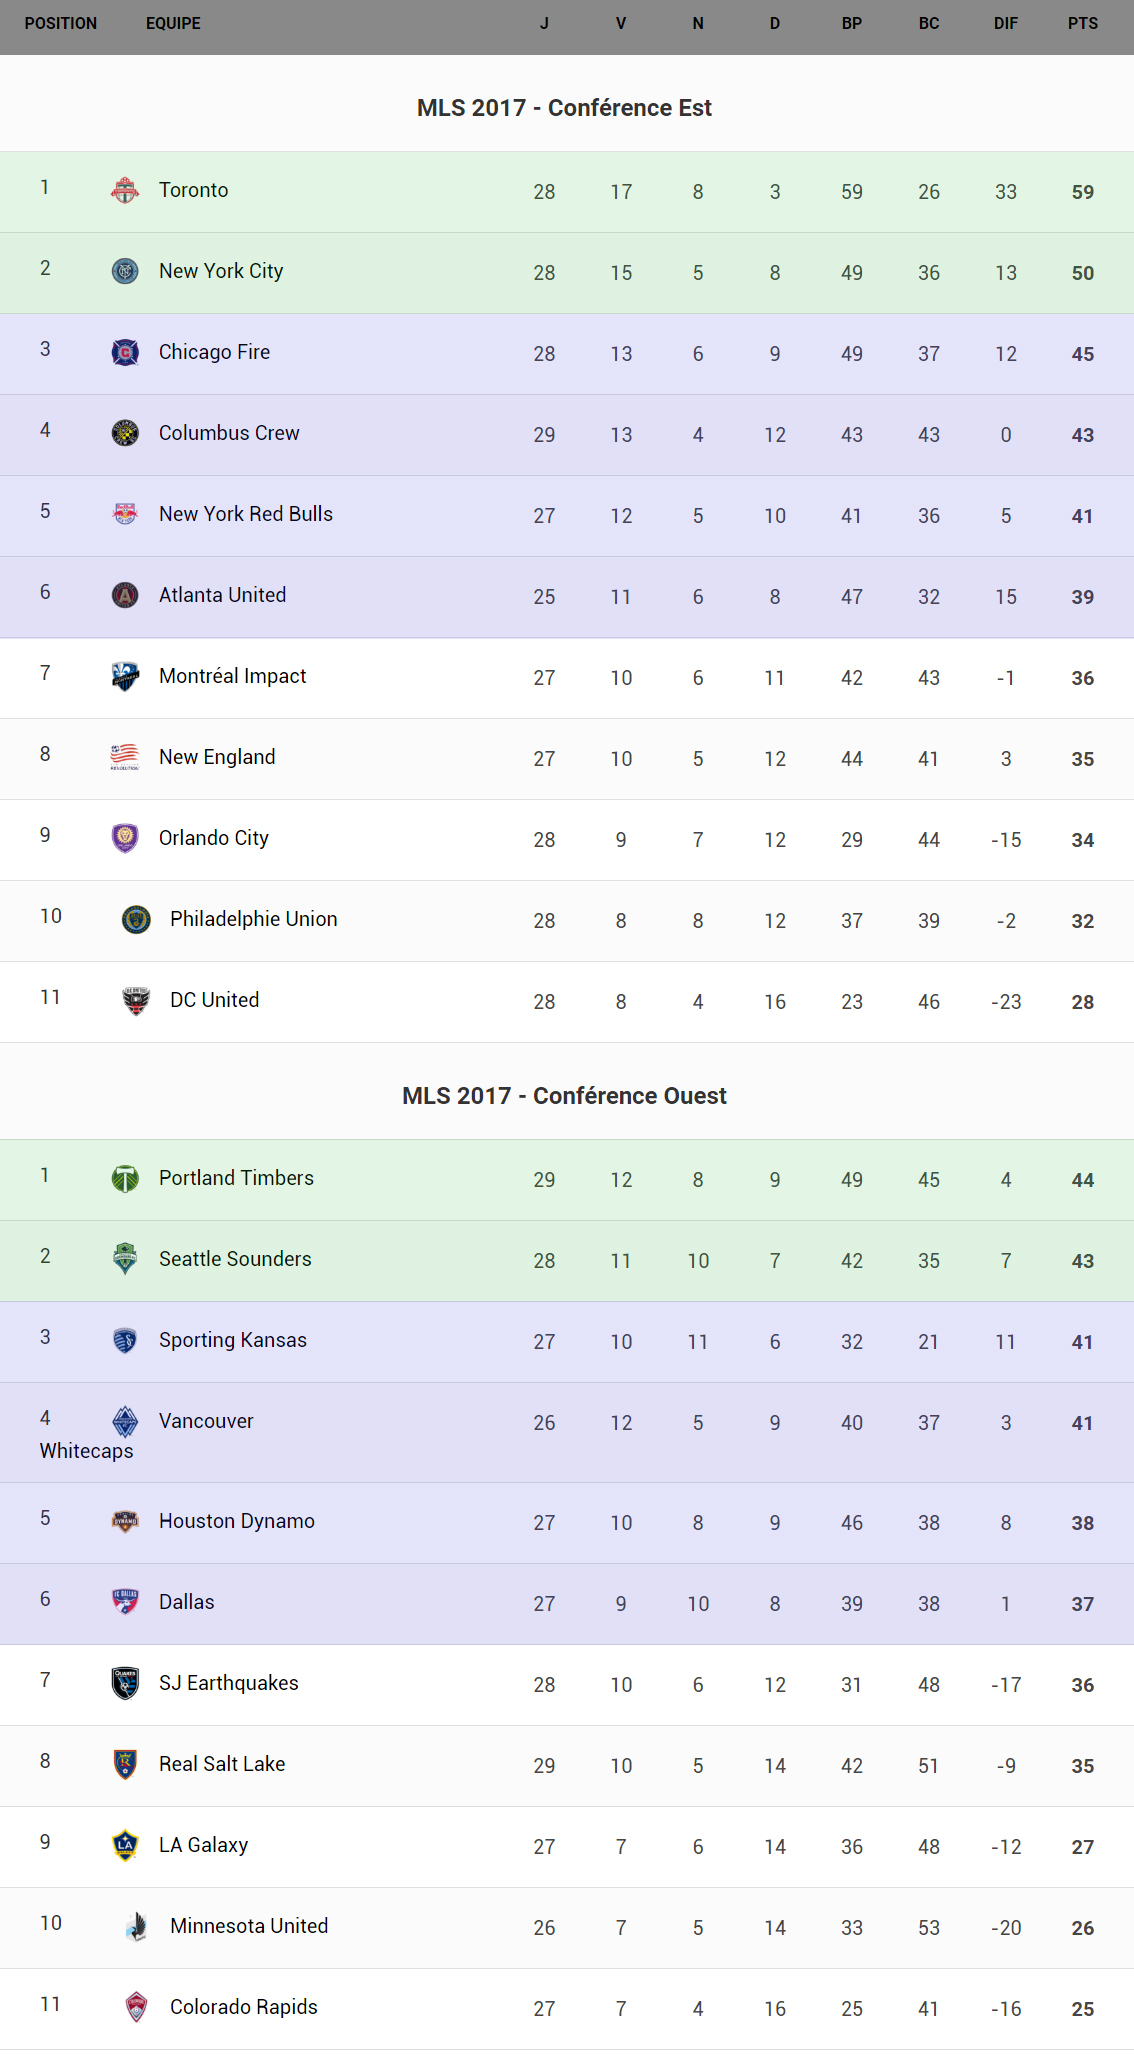This screenshot has height=2062, width=1134.
Task: Click the Seattle Sounders crest icon
Action: coord(125,1259)
